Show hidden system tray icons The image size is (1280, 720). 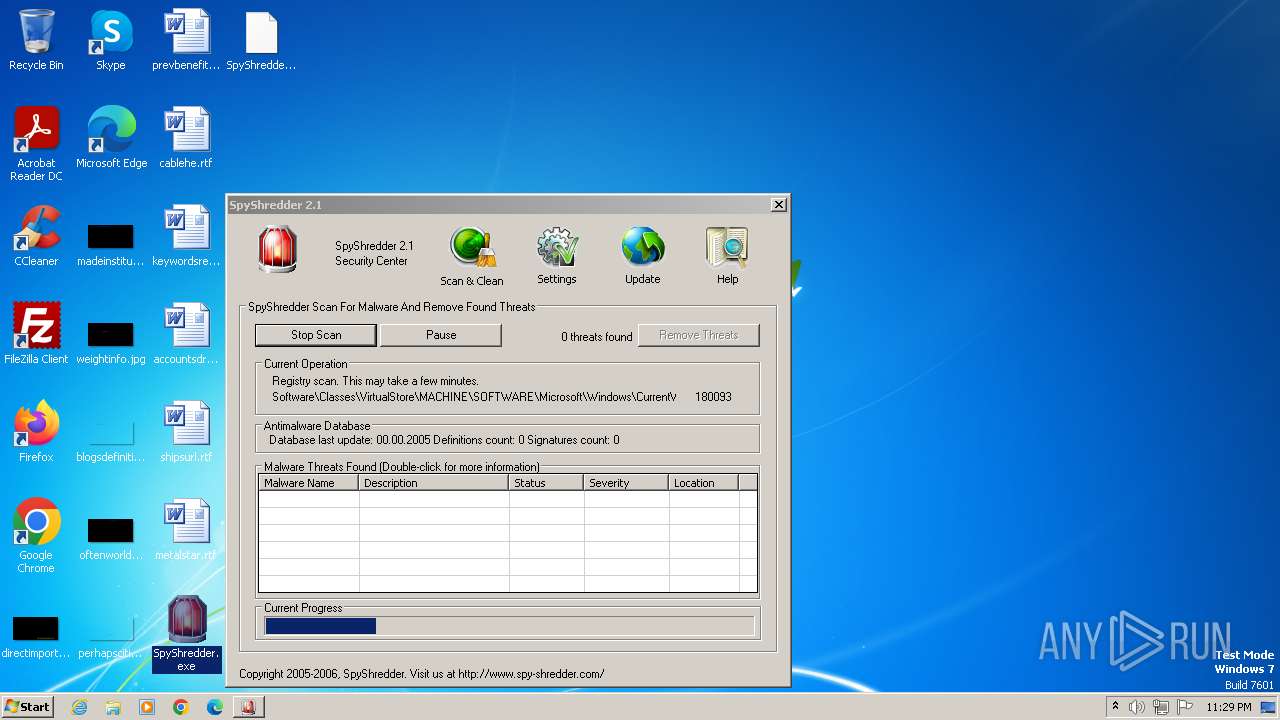pos(1115,707)
